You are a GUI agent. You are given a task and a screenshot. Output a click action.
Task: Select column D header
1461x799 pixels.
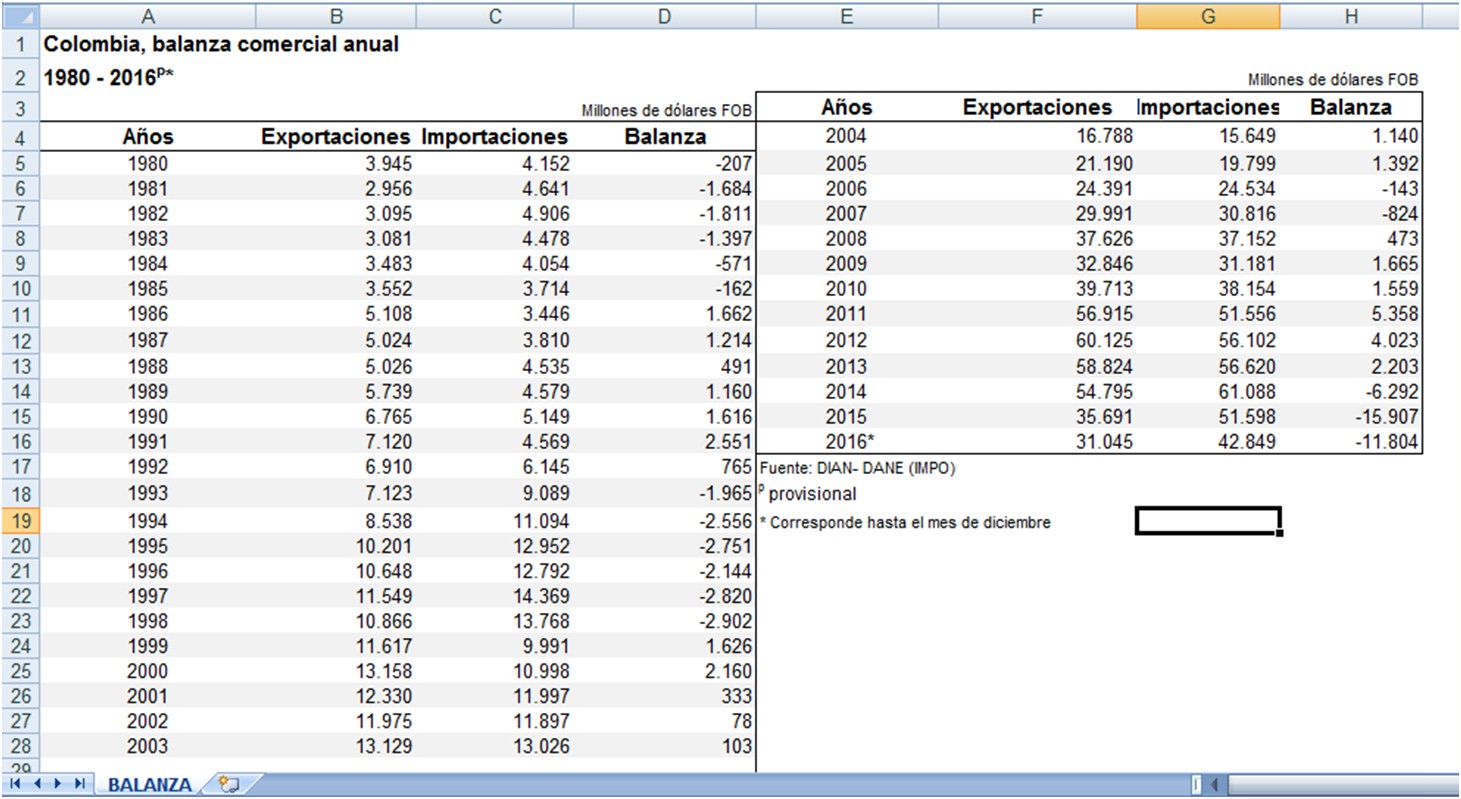(x=664, y=16)
